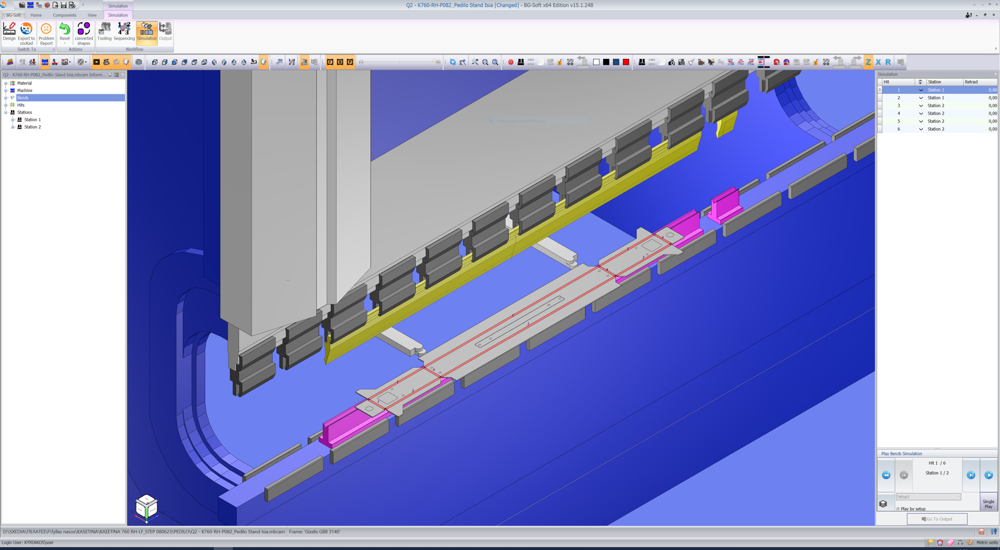Click the left-pointing arrow tool icon

(838, 62)
